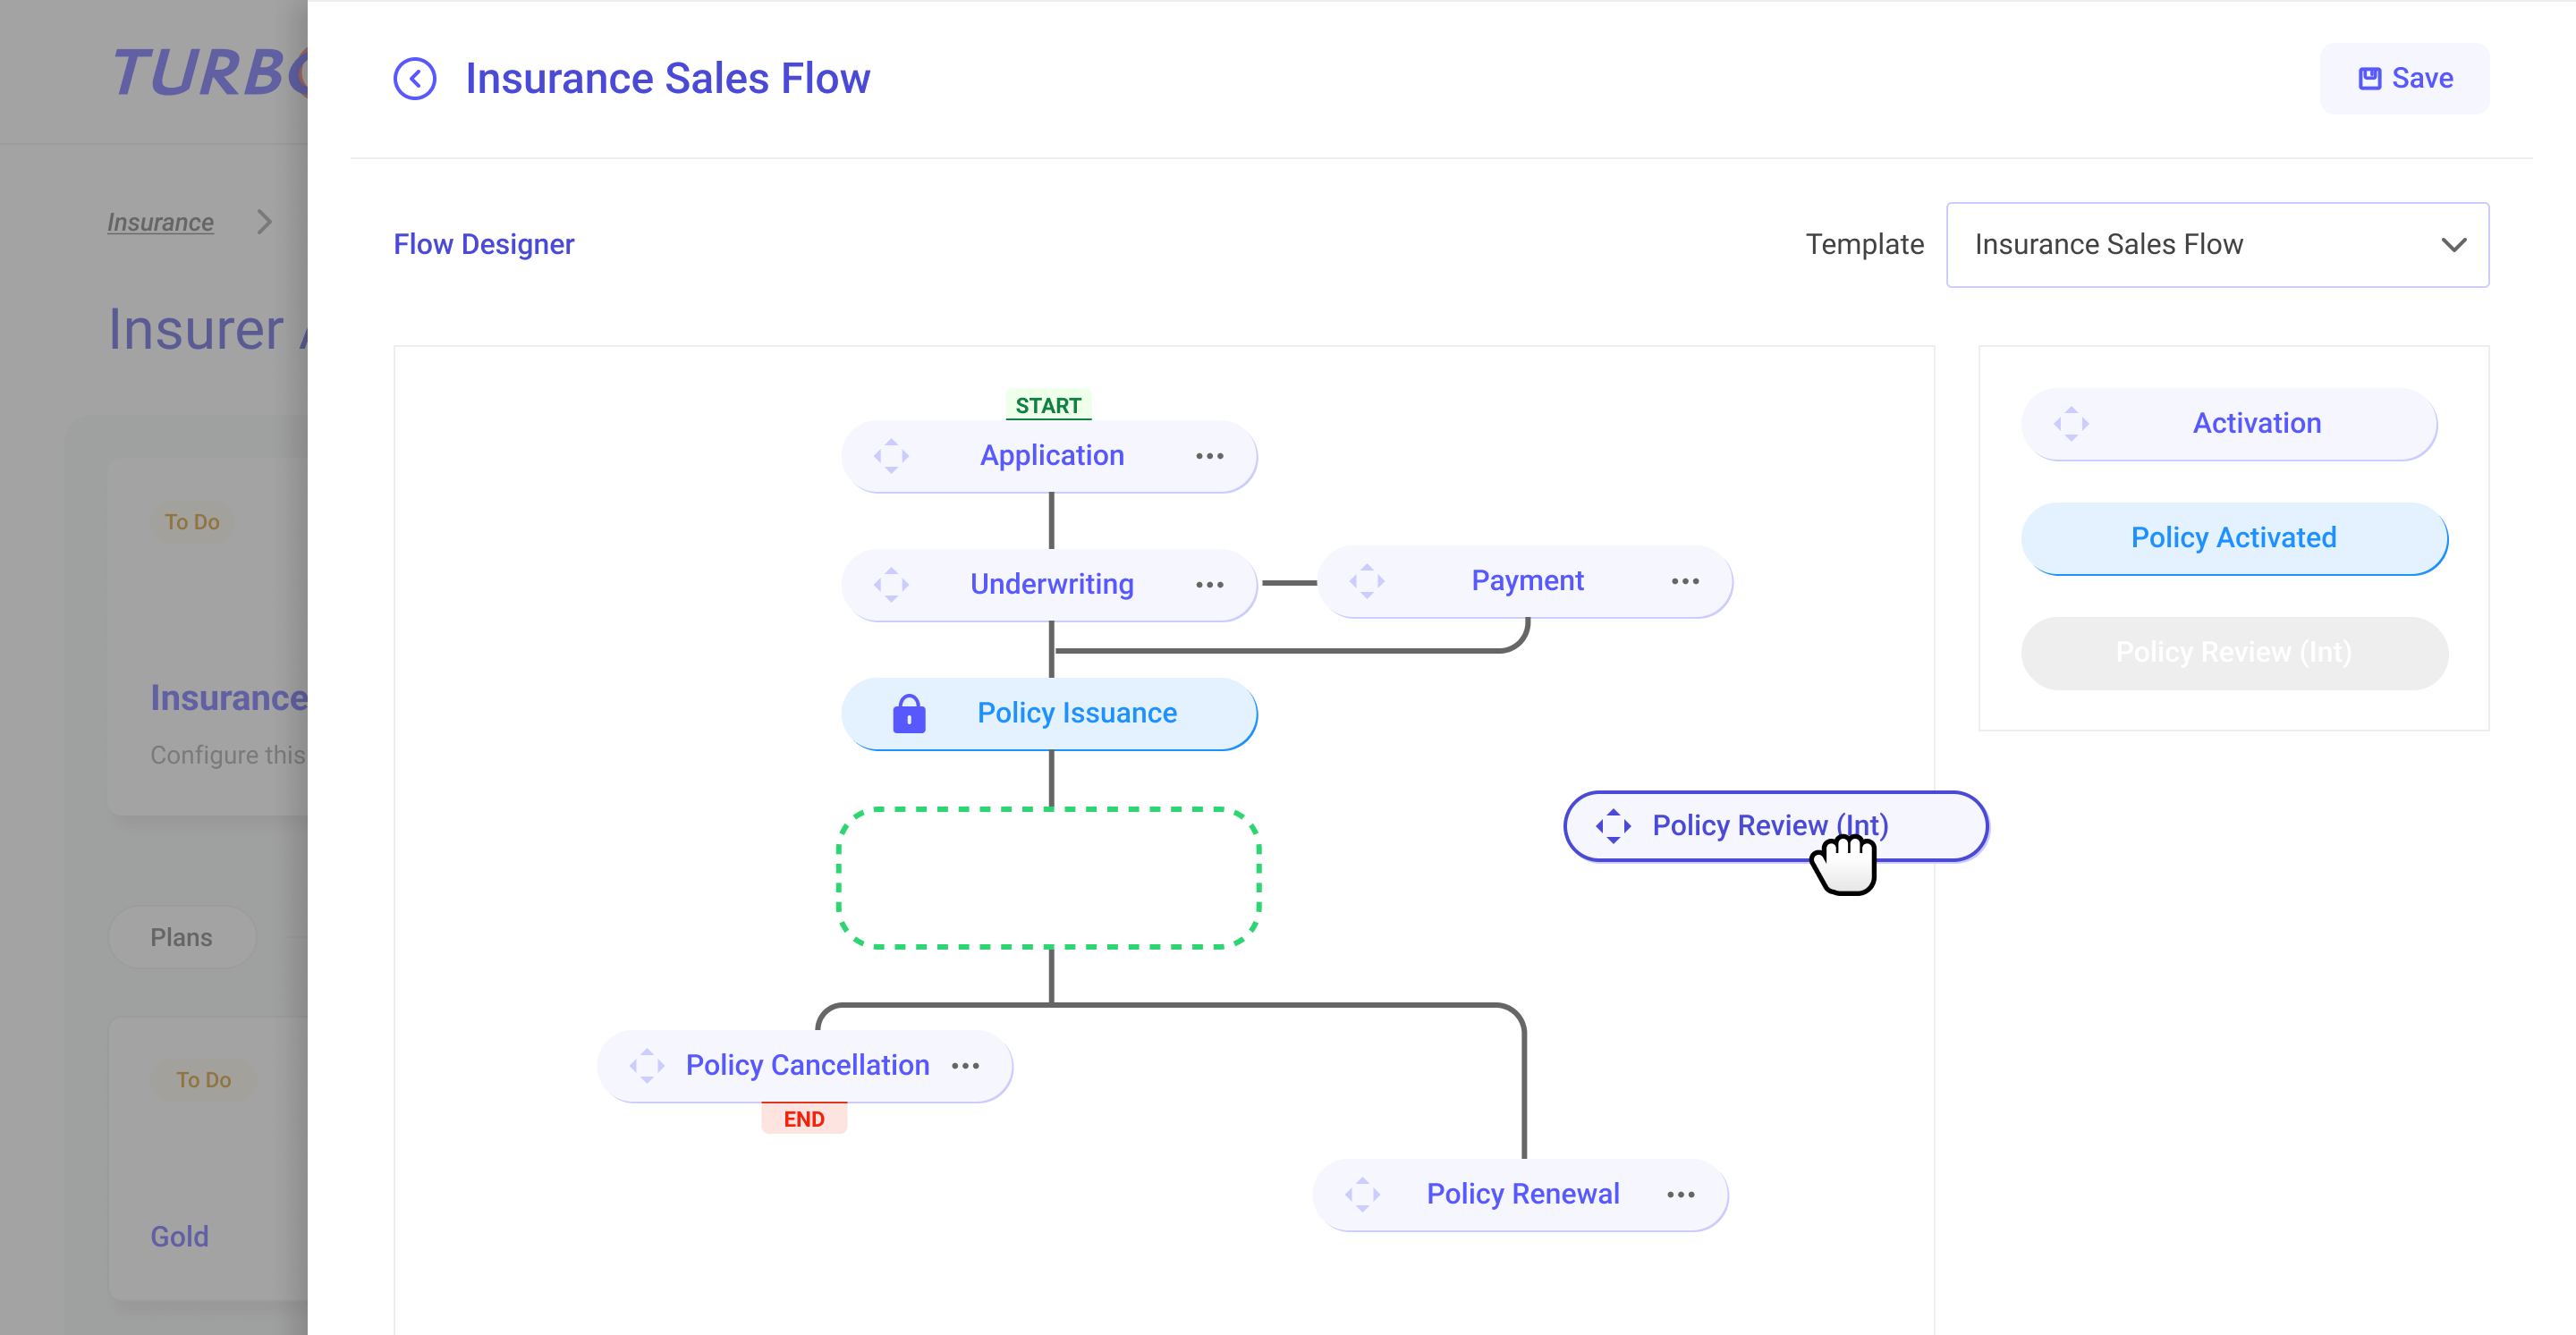Switch to the Flow Designer tab
The height and width of the screenshot is (1335, 2576).
[x=483, y=243]
